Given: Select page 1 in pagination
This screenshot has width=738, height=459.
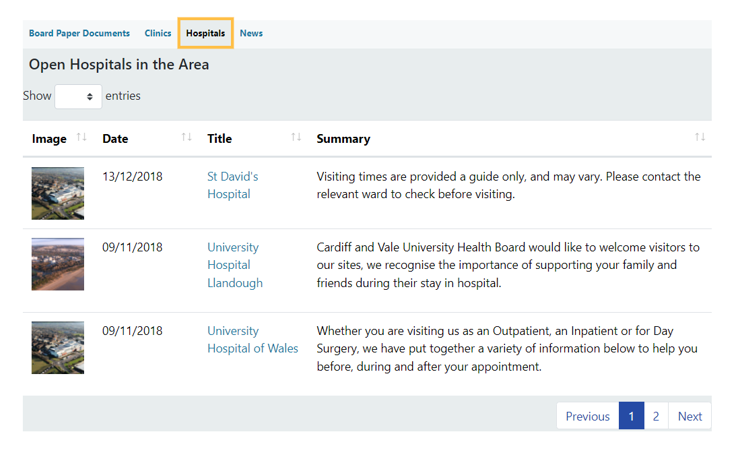Looking at the screenshot, I should [631, 416].
